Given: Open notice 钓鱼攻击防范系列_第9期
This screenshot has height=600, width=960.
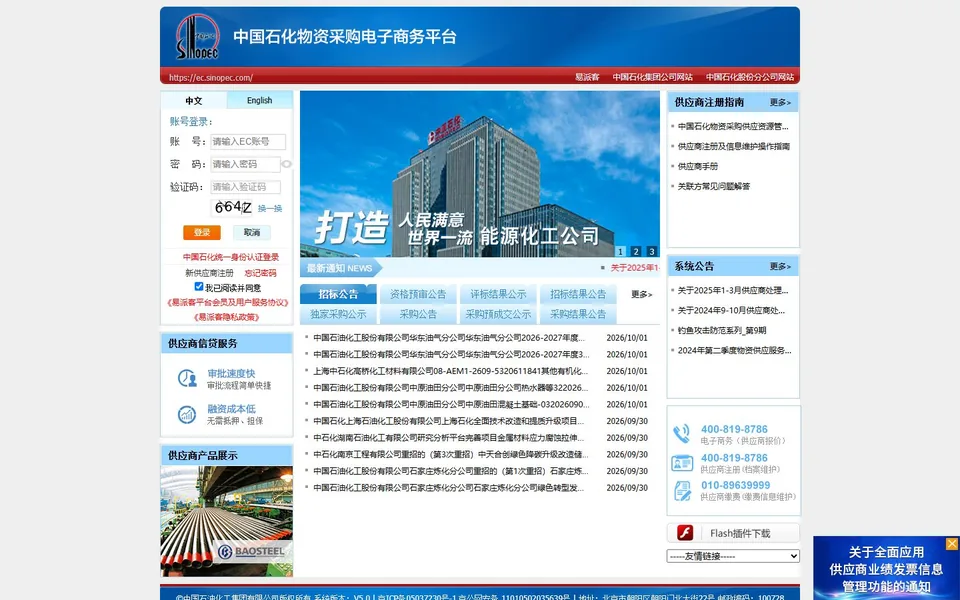Looking at the screenshot, I should (x=722, y=331).
